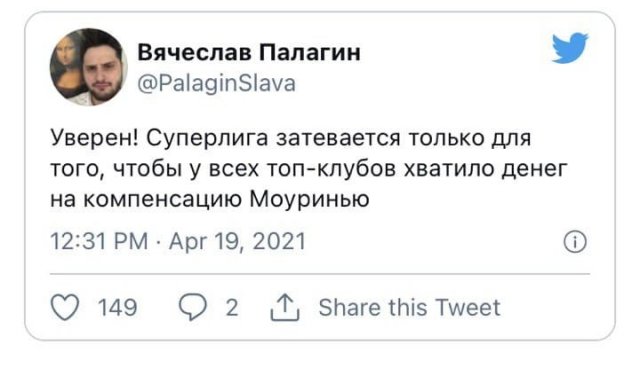This screenshot has width=640, height=376.
Task: Click the 149 likes count
Action: tap(118, 307)
